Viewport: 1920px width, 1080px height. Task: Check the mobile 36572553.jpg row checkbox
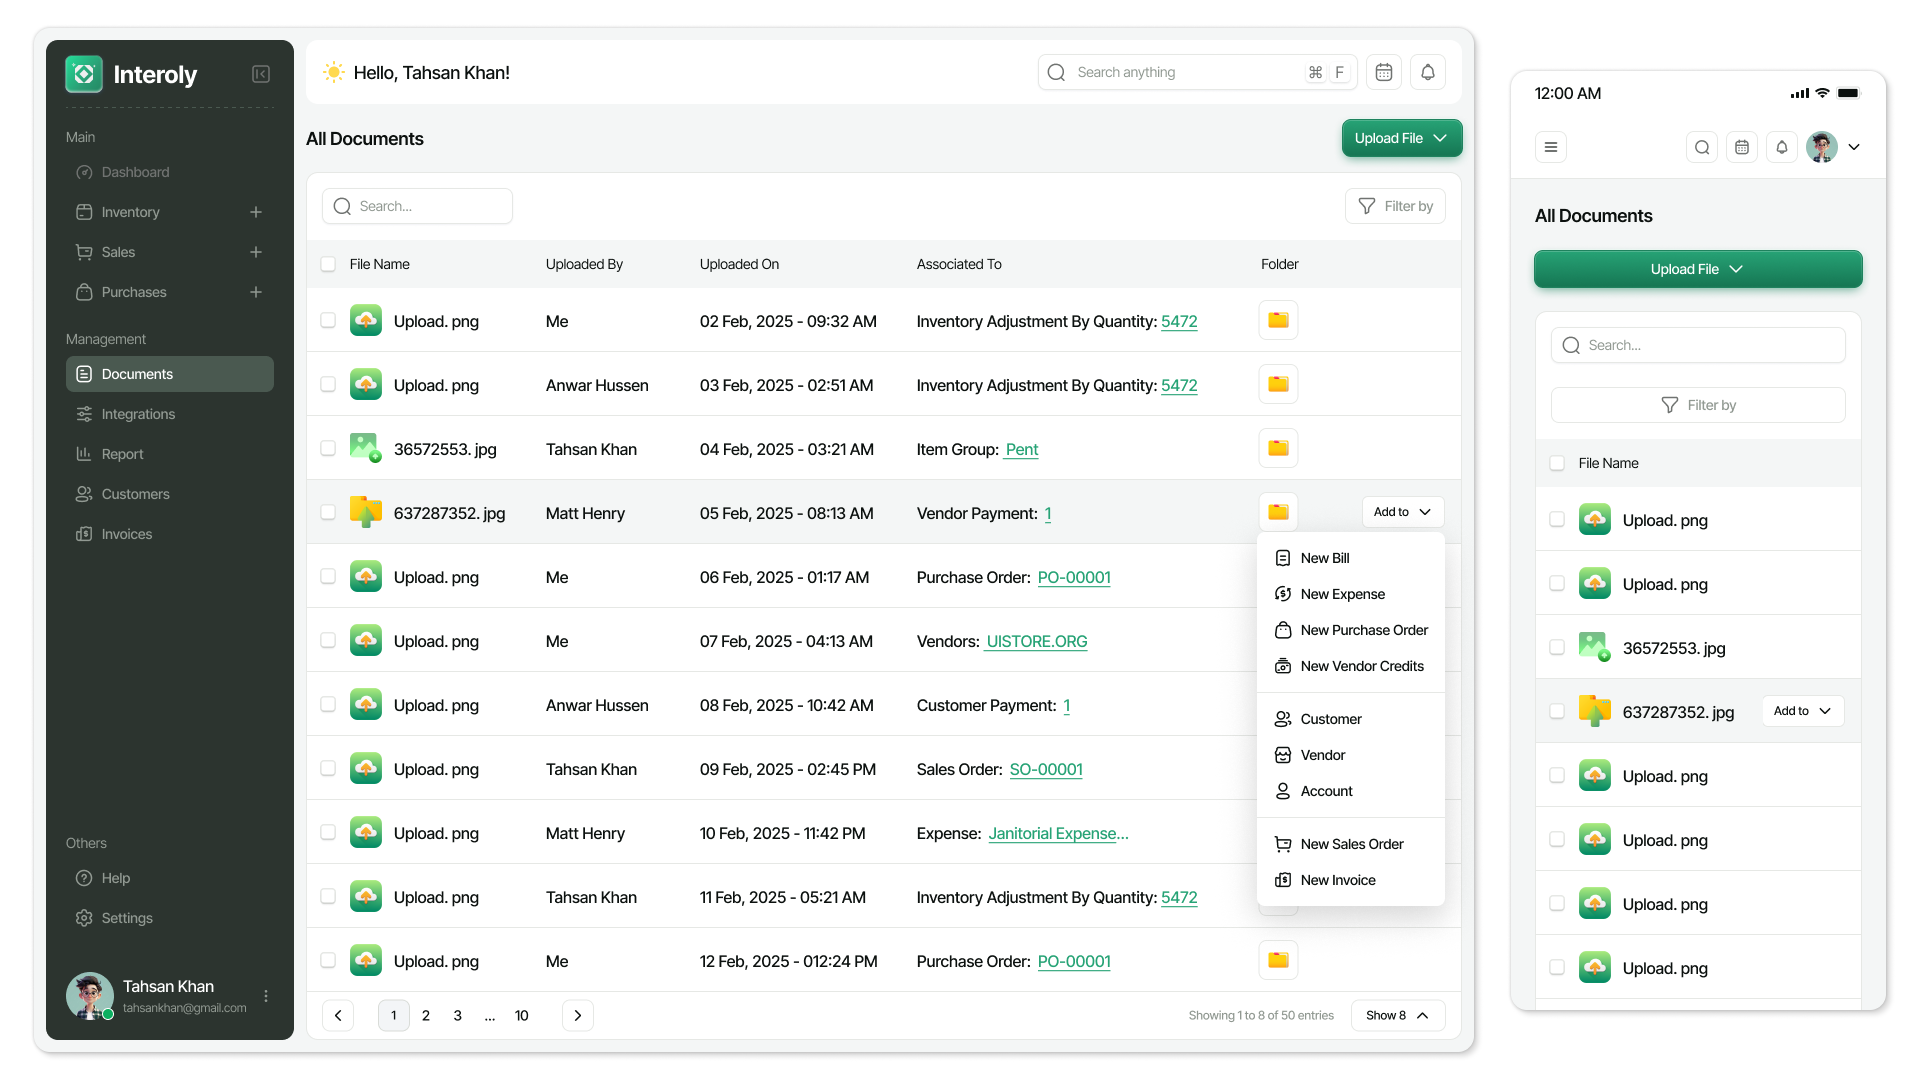pos(1557,647)
